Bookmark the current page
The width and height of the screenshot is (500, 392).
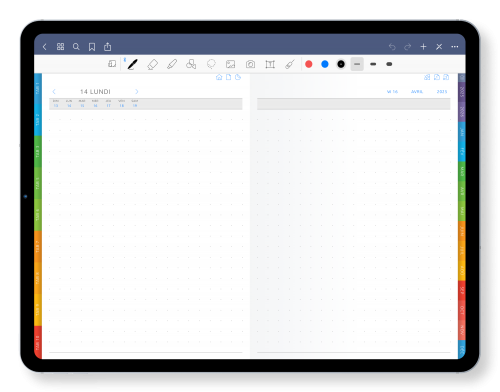pyautogui.click(x=92, y=47)
